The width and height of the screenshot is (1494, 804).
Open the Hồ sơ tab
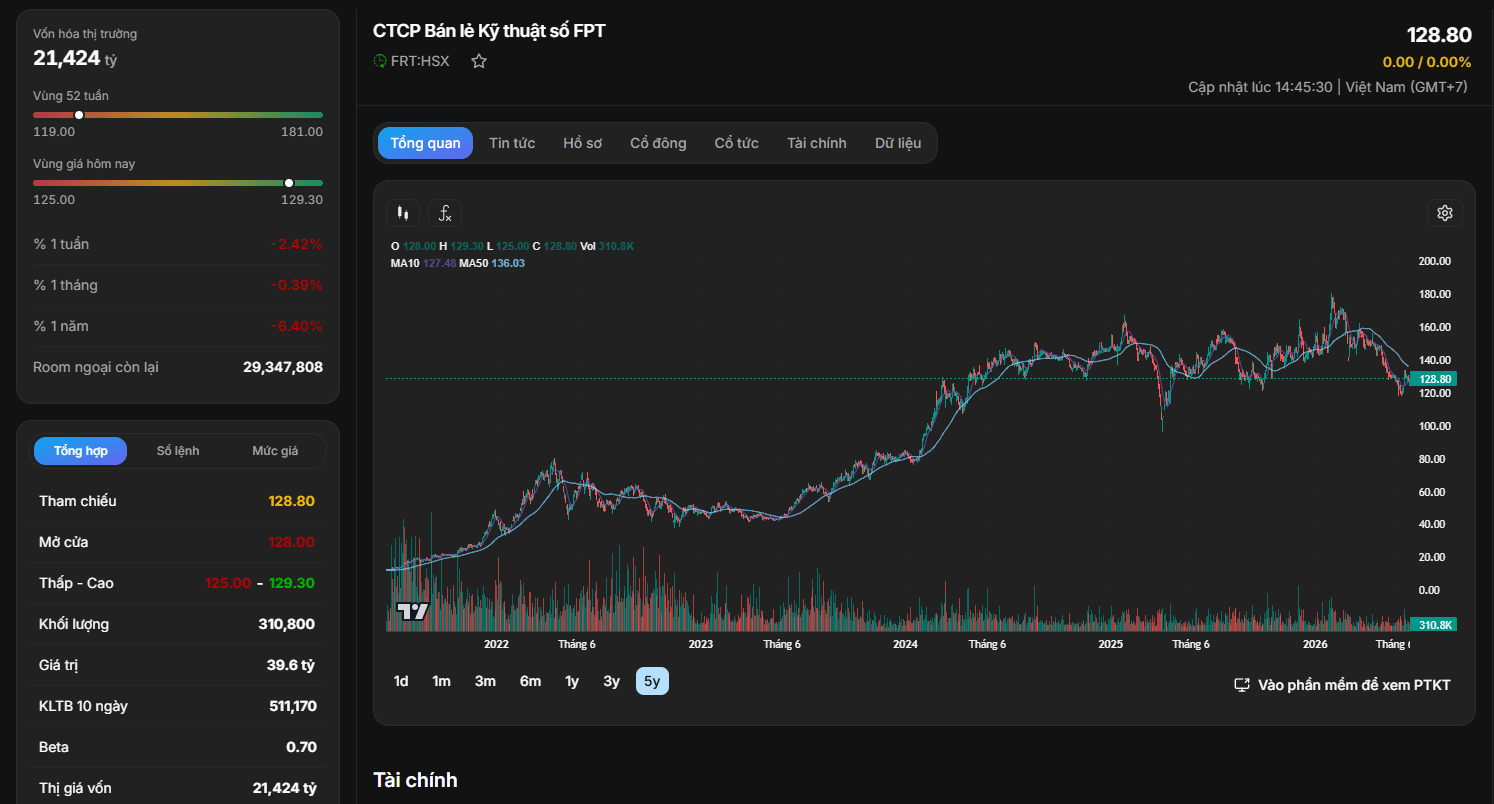tap(582, 143)
